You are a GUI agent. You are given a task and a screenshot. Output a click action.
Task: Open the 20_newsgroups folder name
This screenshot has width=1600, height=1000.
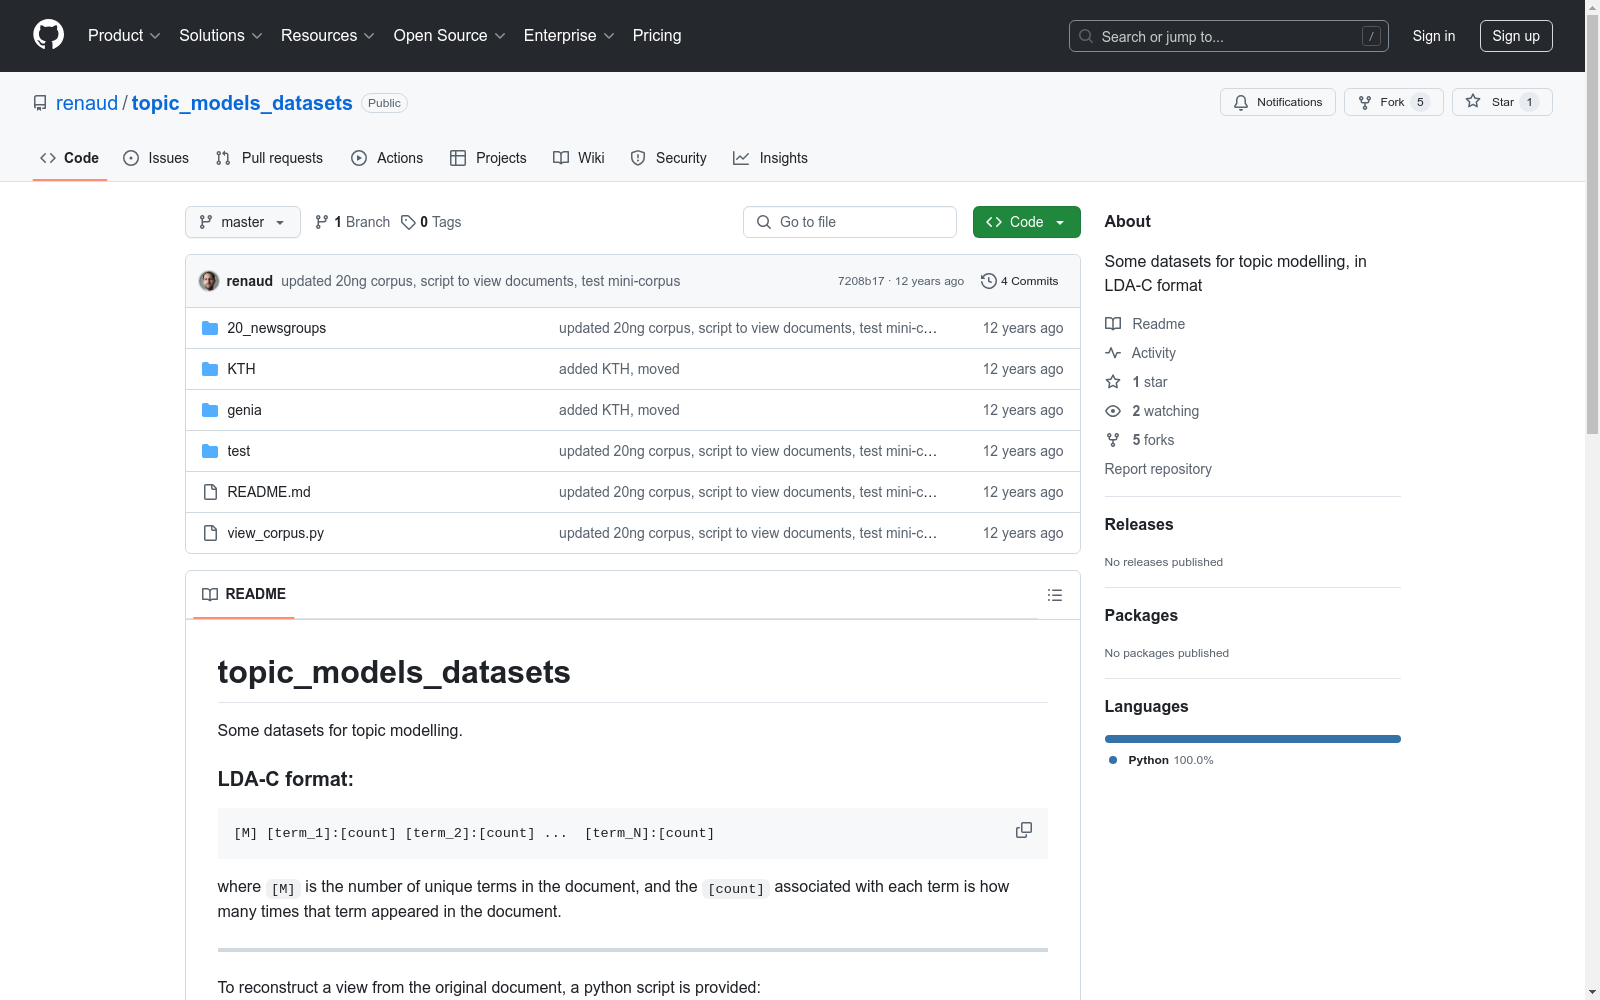coord(277,328)
